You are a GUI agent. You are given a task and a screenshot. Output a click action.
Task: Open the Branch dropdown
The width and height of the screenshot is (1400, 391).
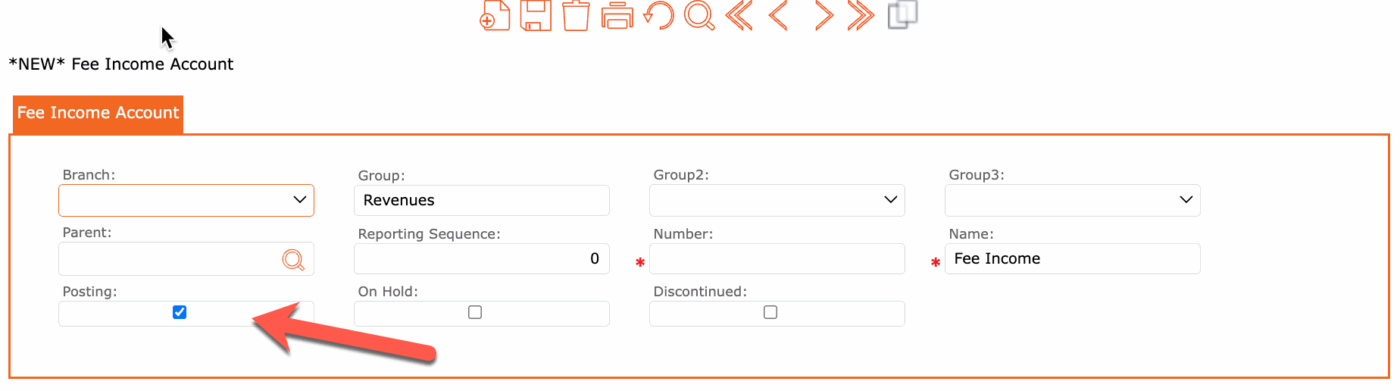pos(186,200)
